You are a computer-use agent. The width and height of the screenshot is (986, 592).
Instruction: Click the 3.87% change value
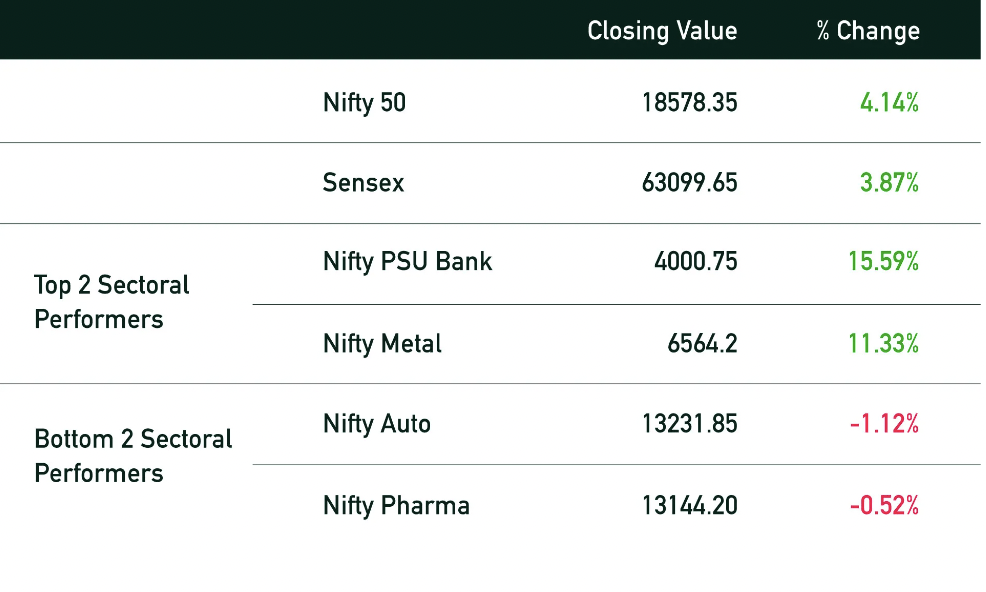click(889, 183)
